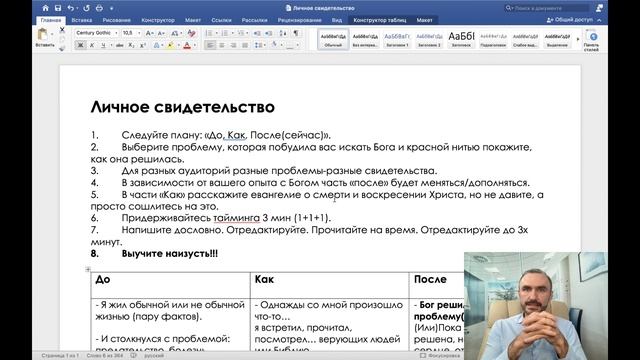Apply the Заголовок 1 style

point(397,40)
